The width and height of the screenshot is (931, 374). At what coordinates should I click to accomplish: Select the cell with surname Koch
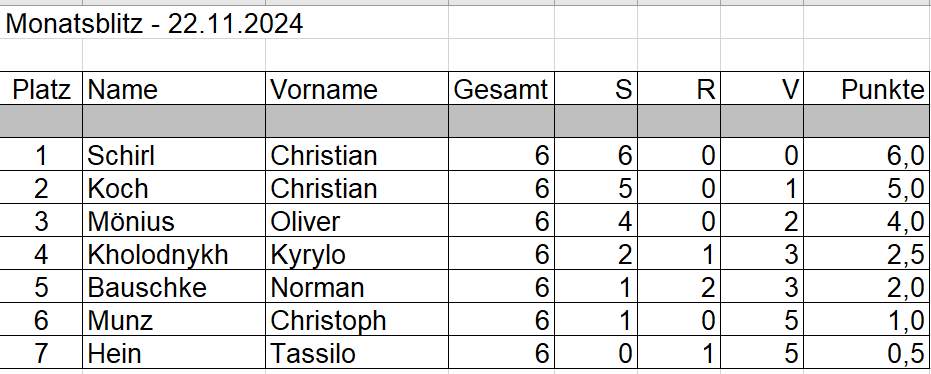click(173, 188)
